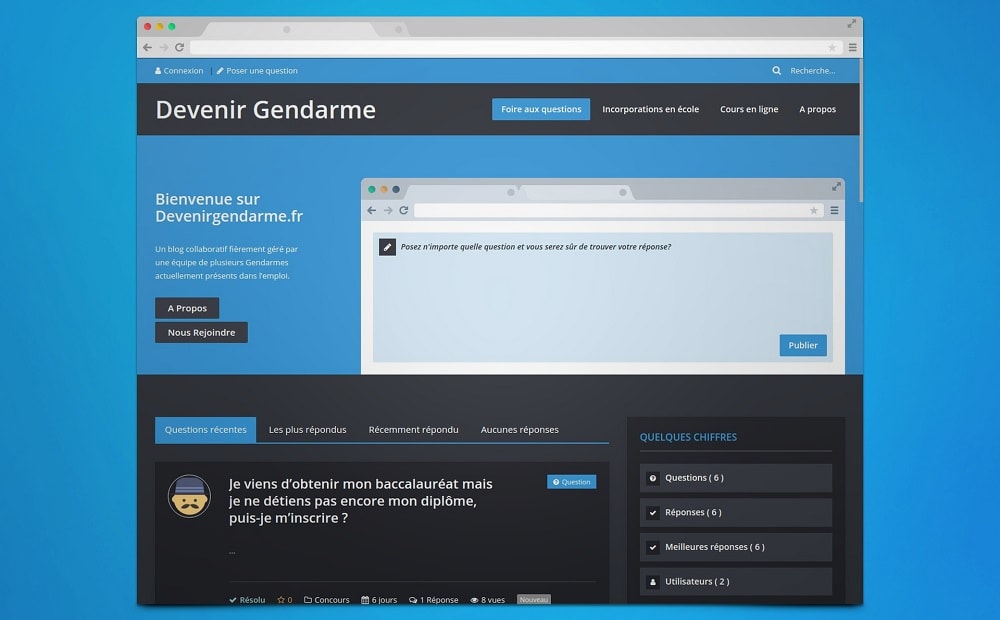This screenshot has height=620, width=1000.
Task: Open the baccalauréat question title
Action: coord(361,501)
